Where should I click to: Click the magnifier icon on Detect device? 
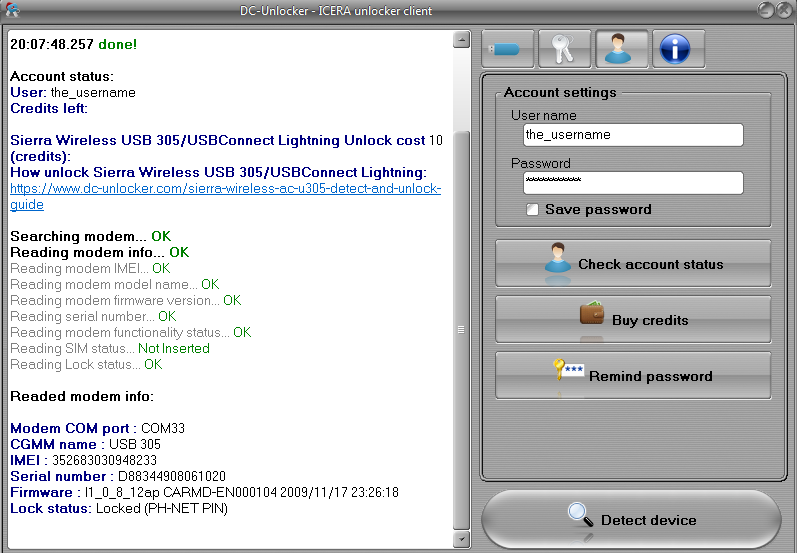click(x=580, y=516)
